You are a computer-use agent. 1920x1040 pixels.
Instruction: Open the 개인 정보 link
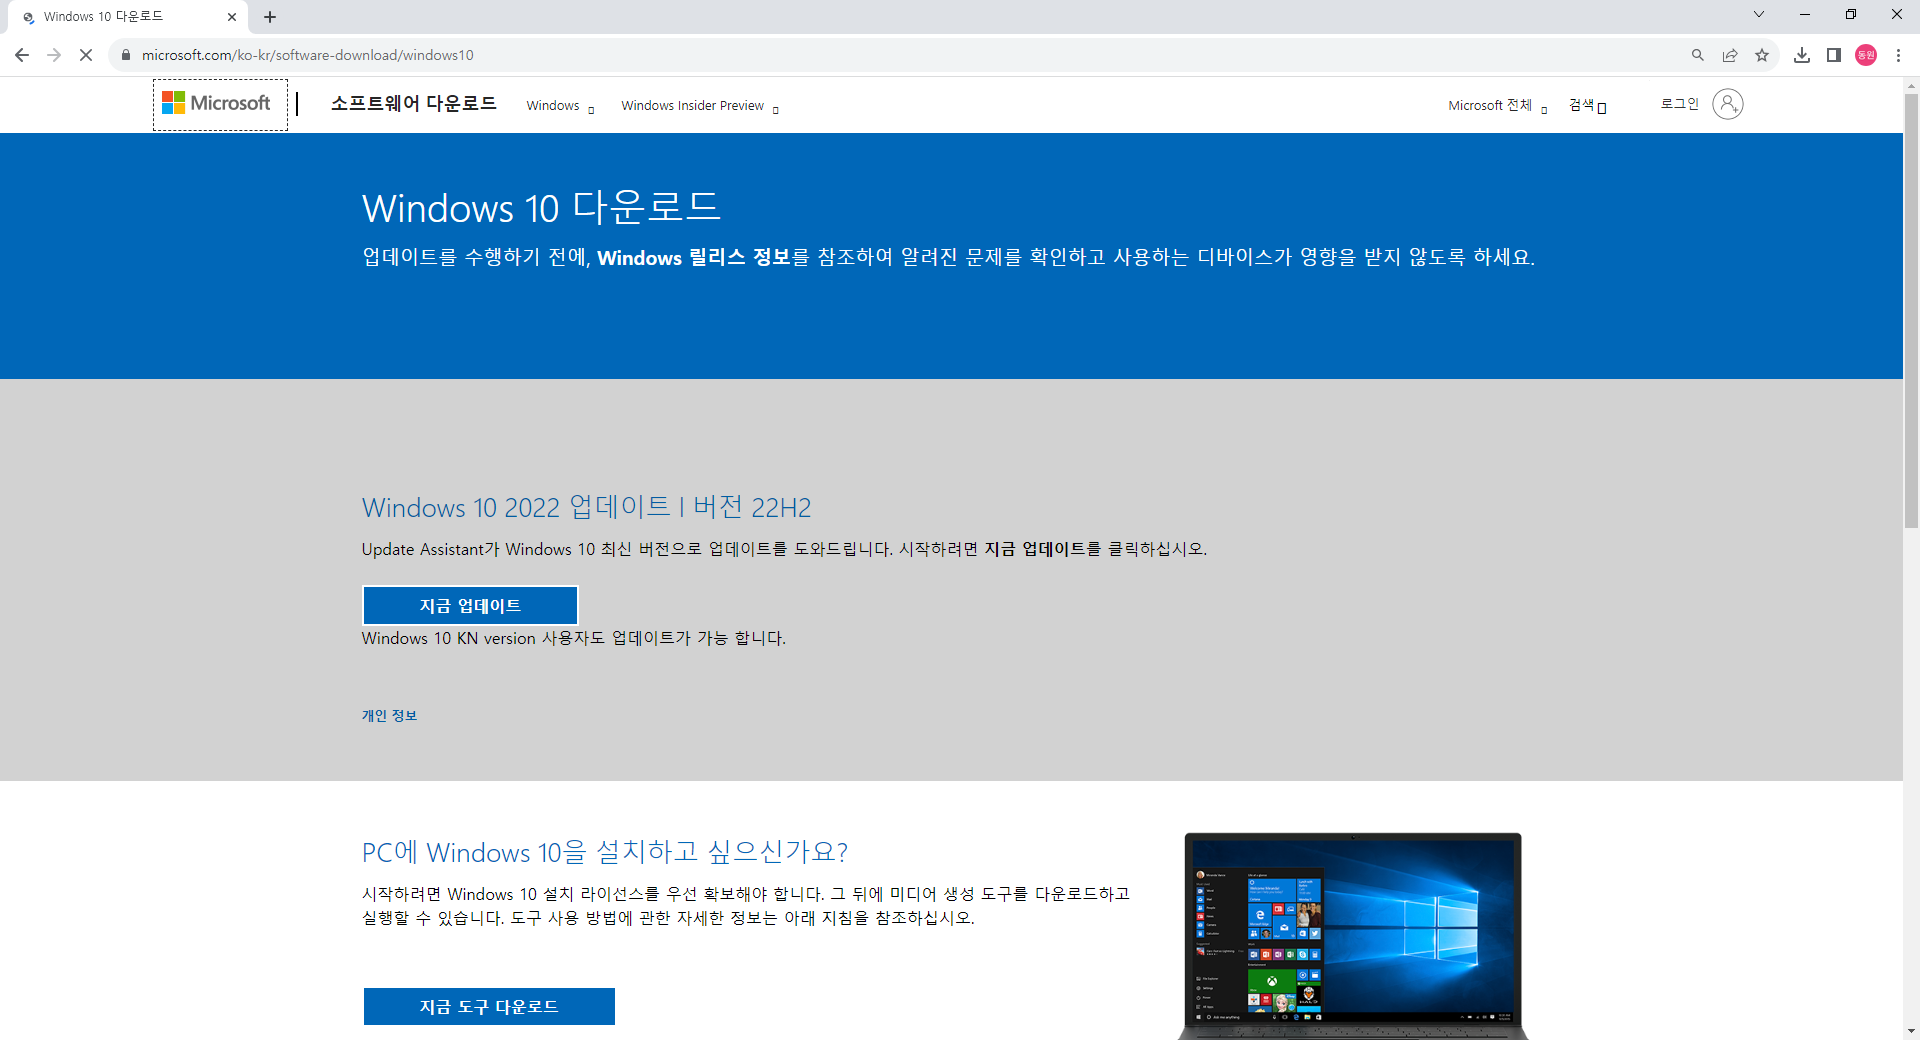pyautogui.click(x=389, y=716)
